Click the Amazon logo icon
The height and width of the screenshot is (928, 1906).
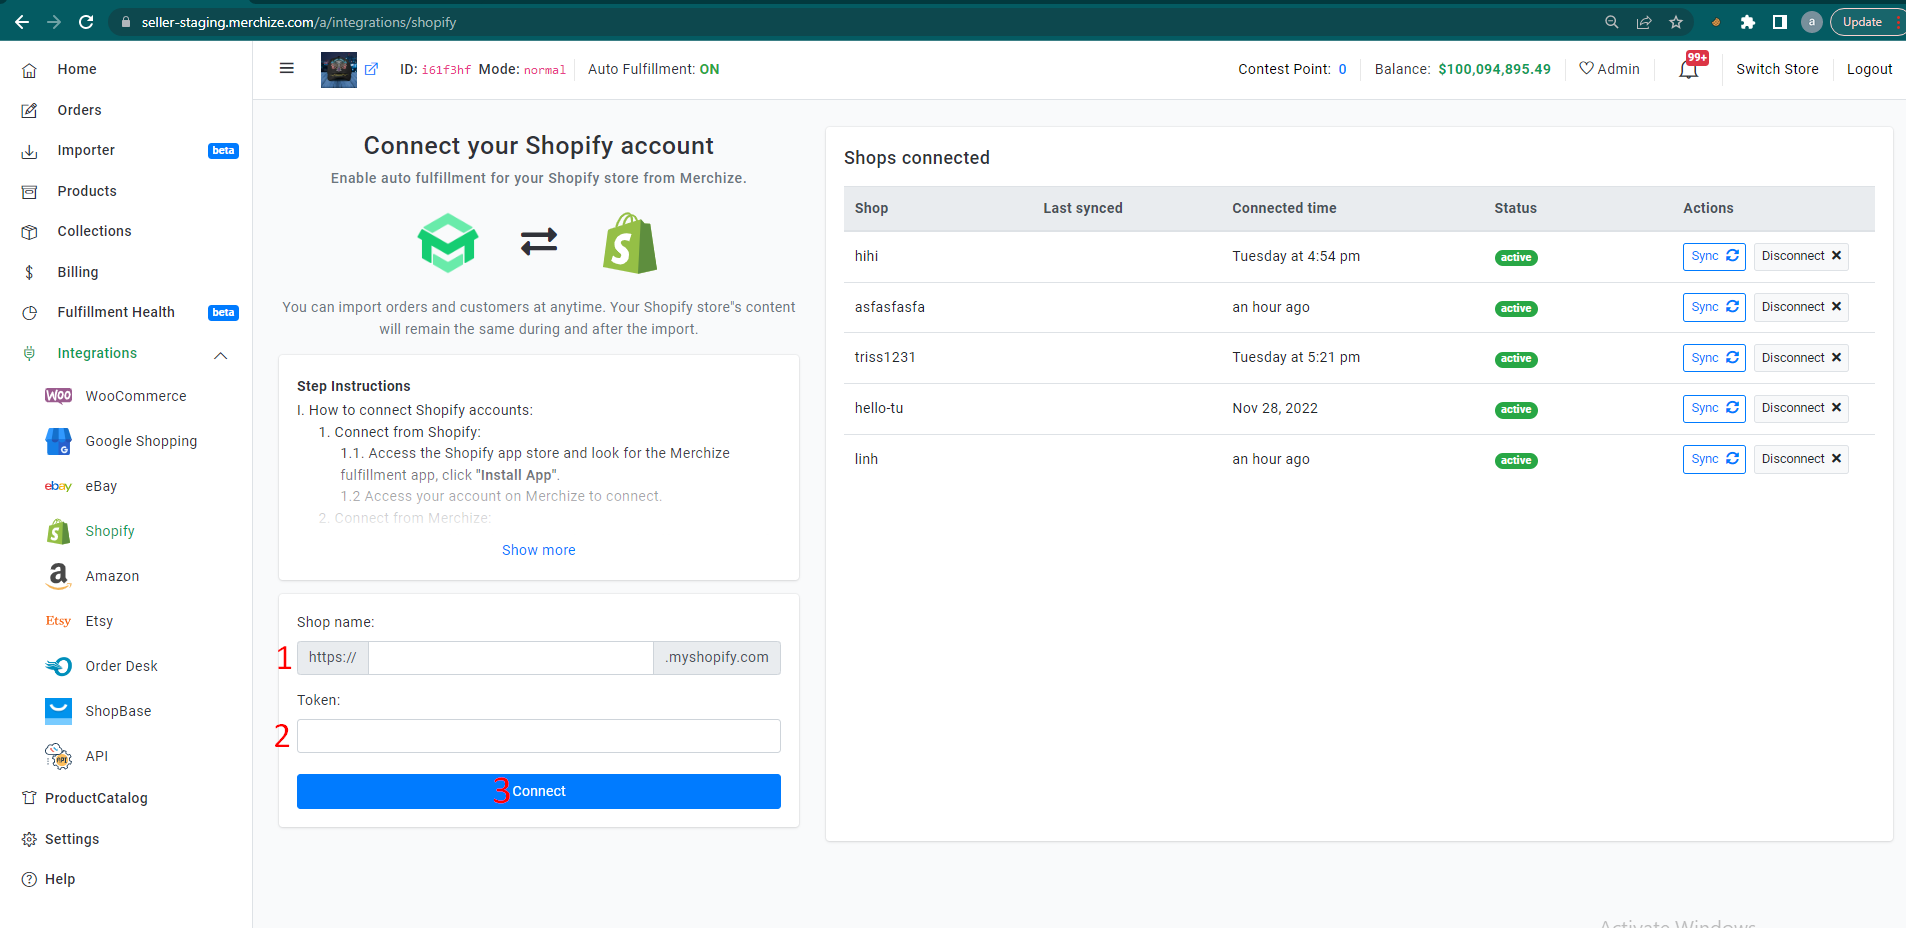(58, 576)
